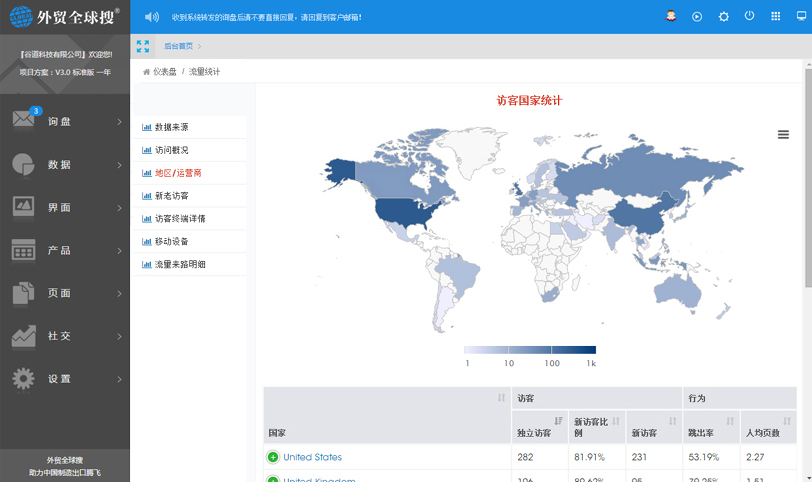Open the chart hamburger menu
Screen dimensions: 812x482
(783, 135)
